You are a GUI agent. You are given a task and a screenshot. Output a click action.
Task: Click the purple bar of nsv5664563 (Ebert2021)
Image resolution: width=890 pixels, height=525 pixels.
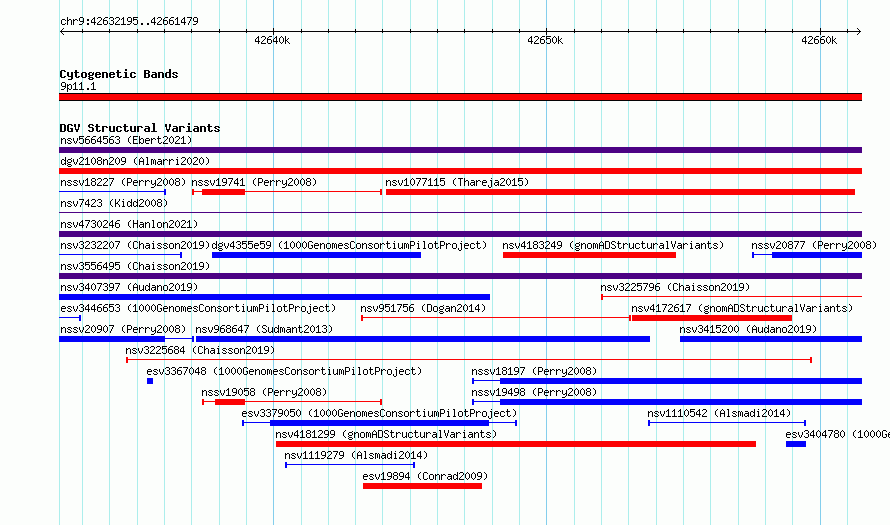click(460, 150)
